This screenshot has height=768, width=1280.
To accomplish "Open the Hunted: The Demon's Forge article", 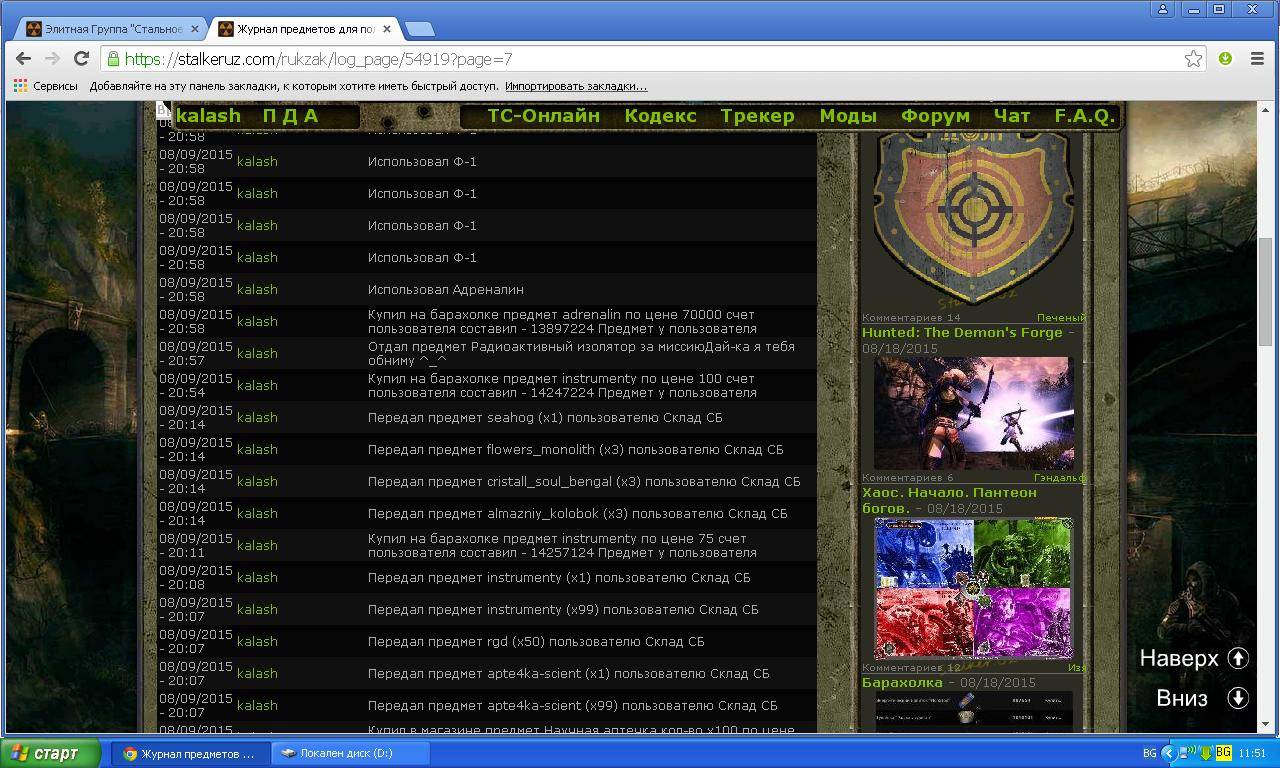I will click(x=962, y=332).
